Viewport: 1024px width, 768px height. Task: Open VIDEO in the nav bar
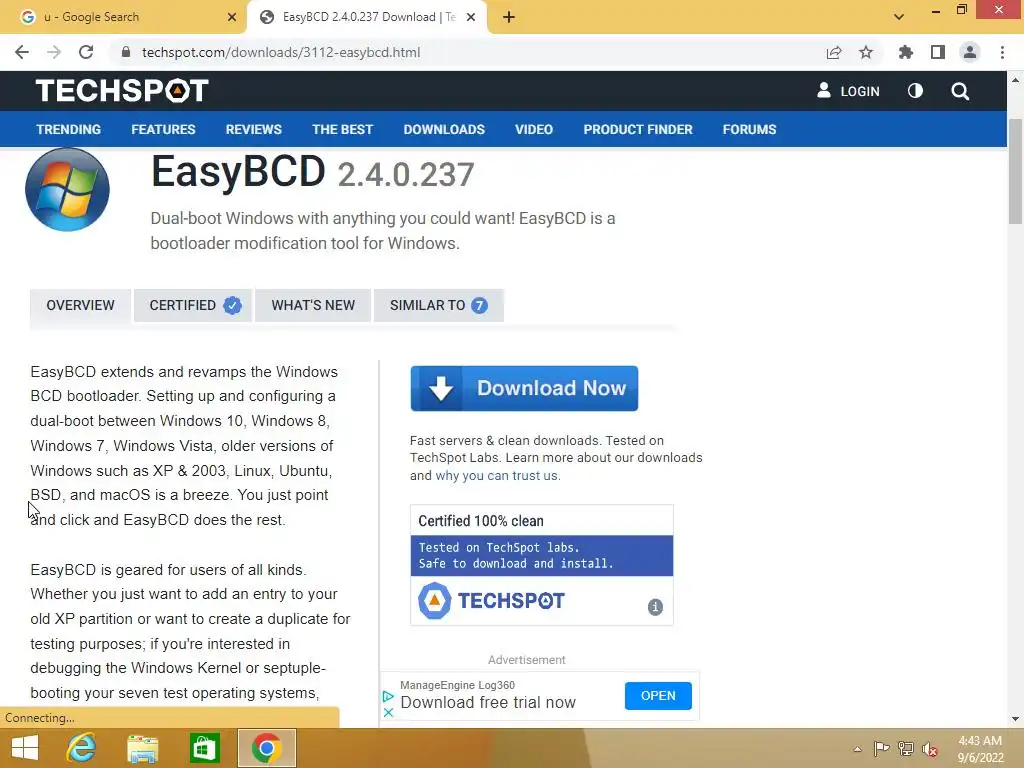534,129
